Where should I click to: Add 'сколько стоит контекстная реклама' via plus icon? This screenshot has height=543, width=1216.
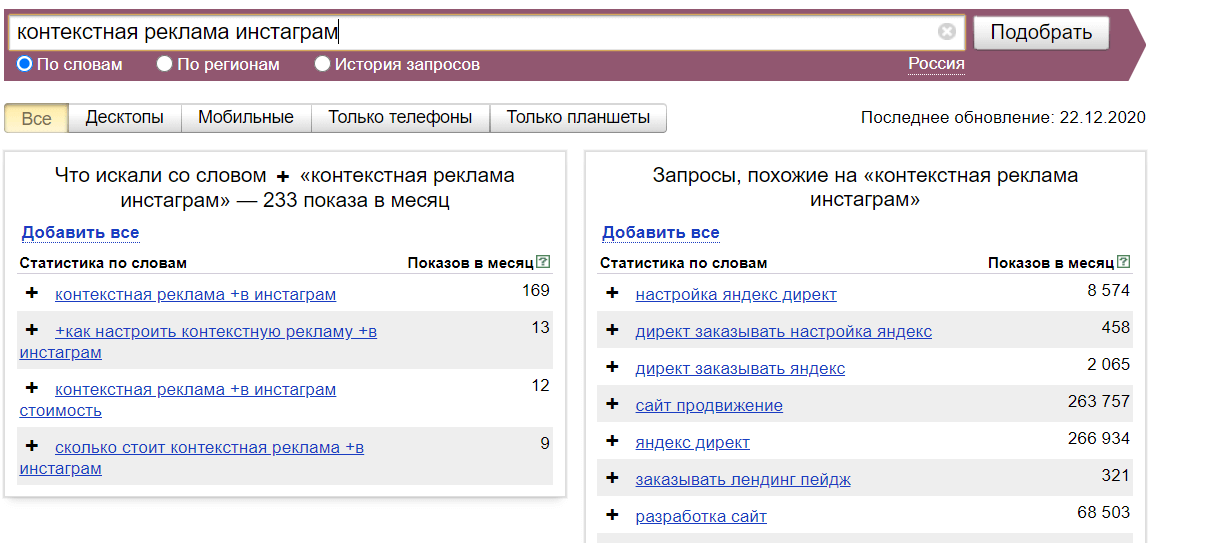[x=32, y=446]
